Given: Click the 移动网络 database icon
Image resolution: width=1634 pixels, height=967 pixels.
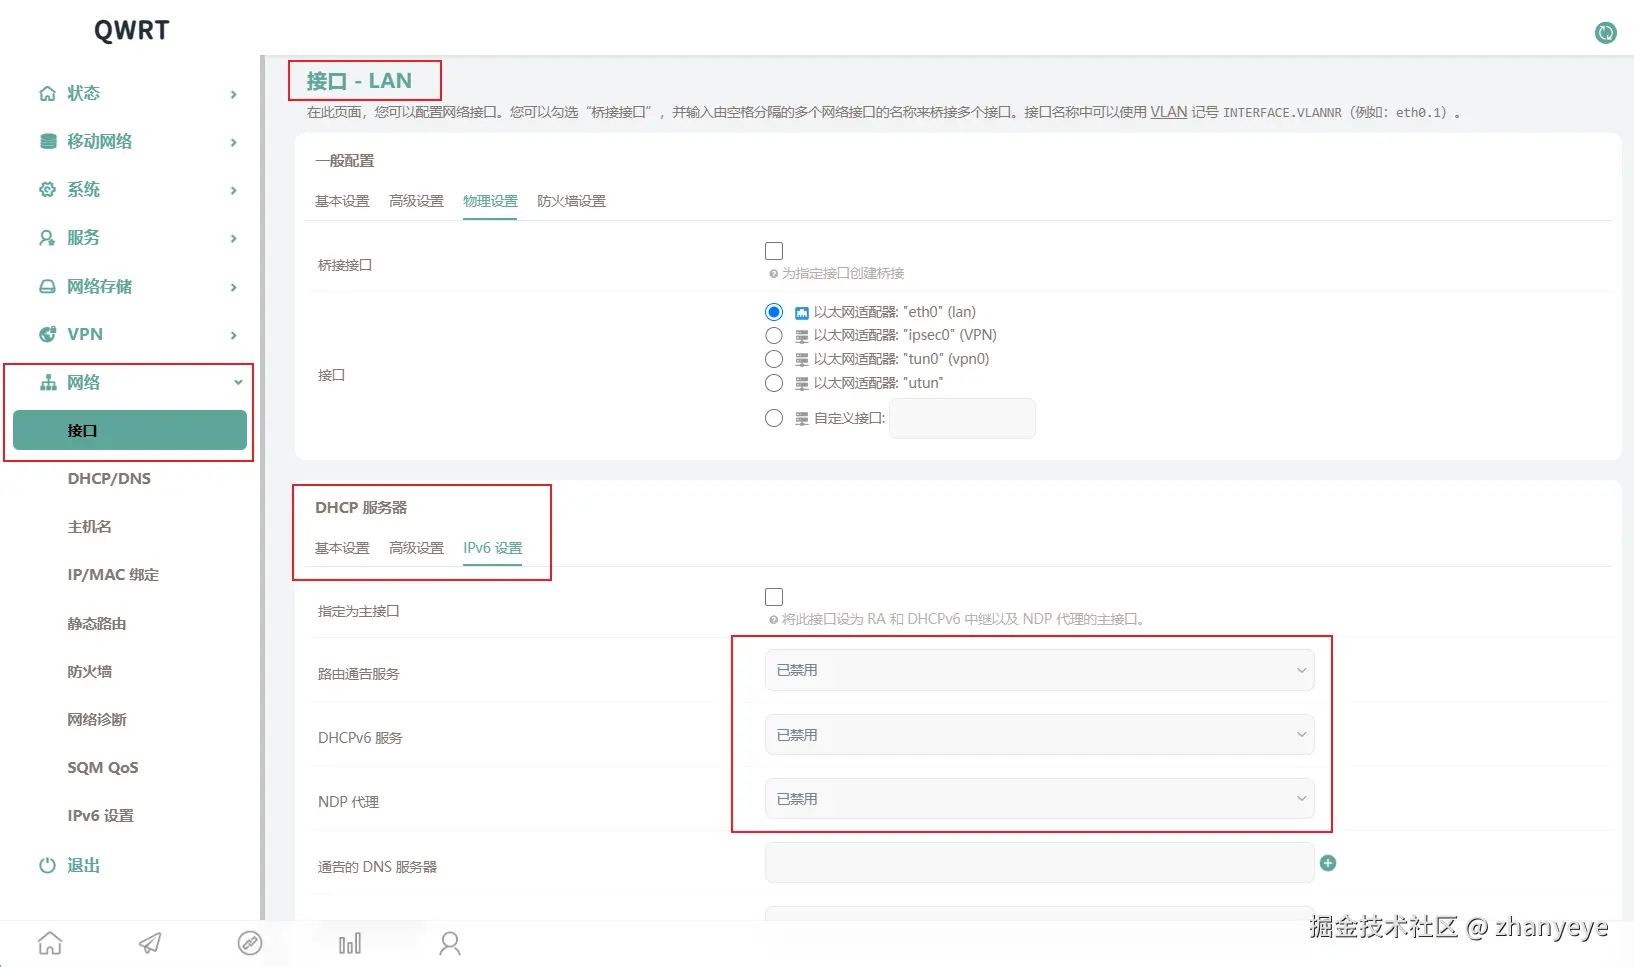Looking at the screenshot, I should [x=47, y=141].
